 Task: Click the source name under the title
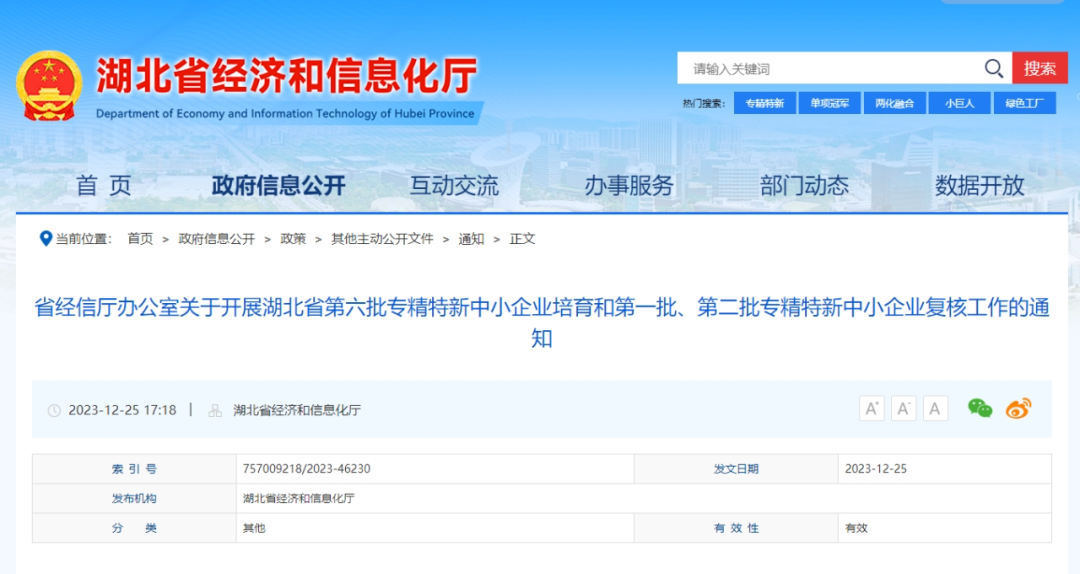point(297,410)
